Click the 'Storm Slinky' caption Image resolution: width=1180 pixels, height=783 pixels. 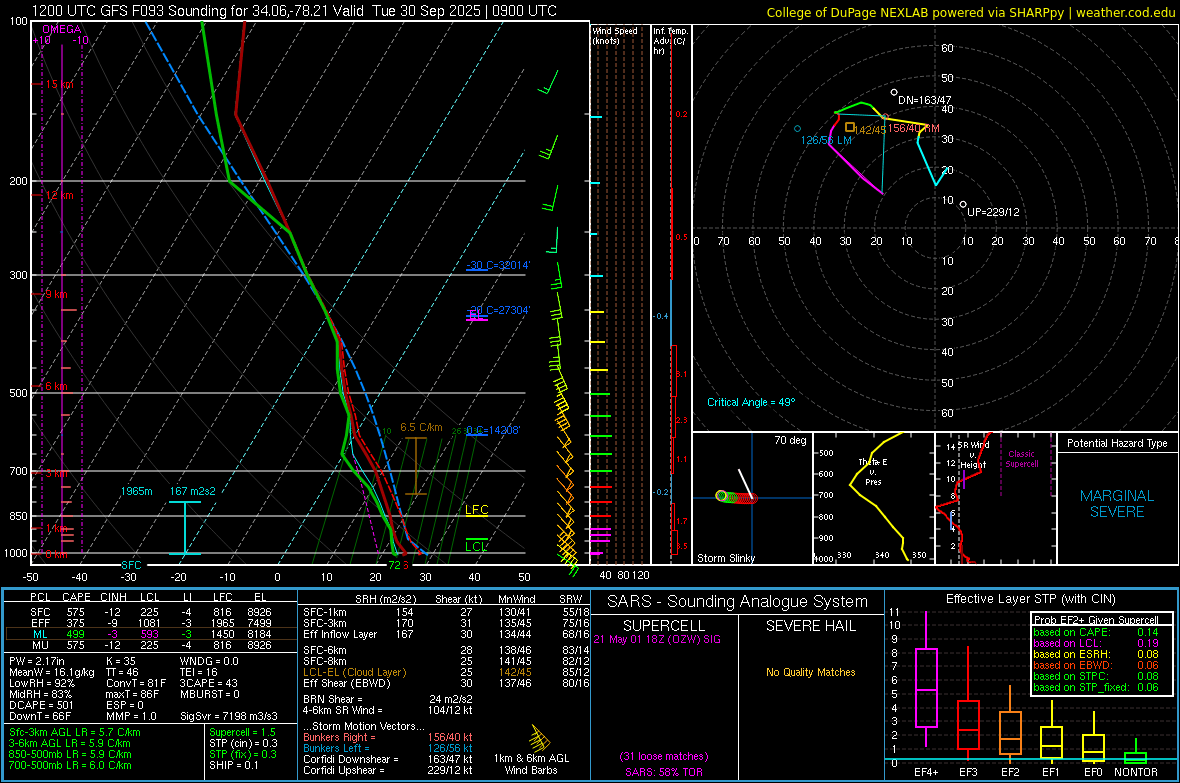coord(725,558)
